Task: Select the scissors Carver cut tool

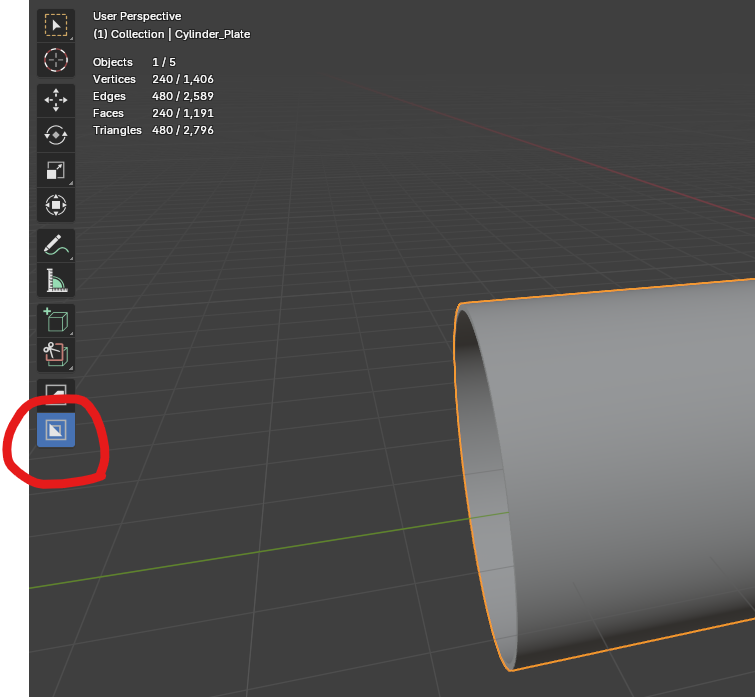Action: (56, 355)
